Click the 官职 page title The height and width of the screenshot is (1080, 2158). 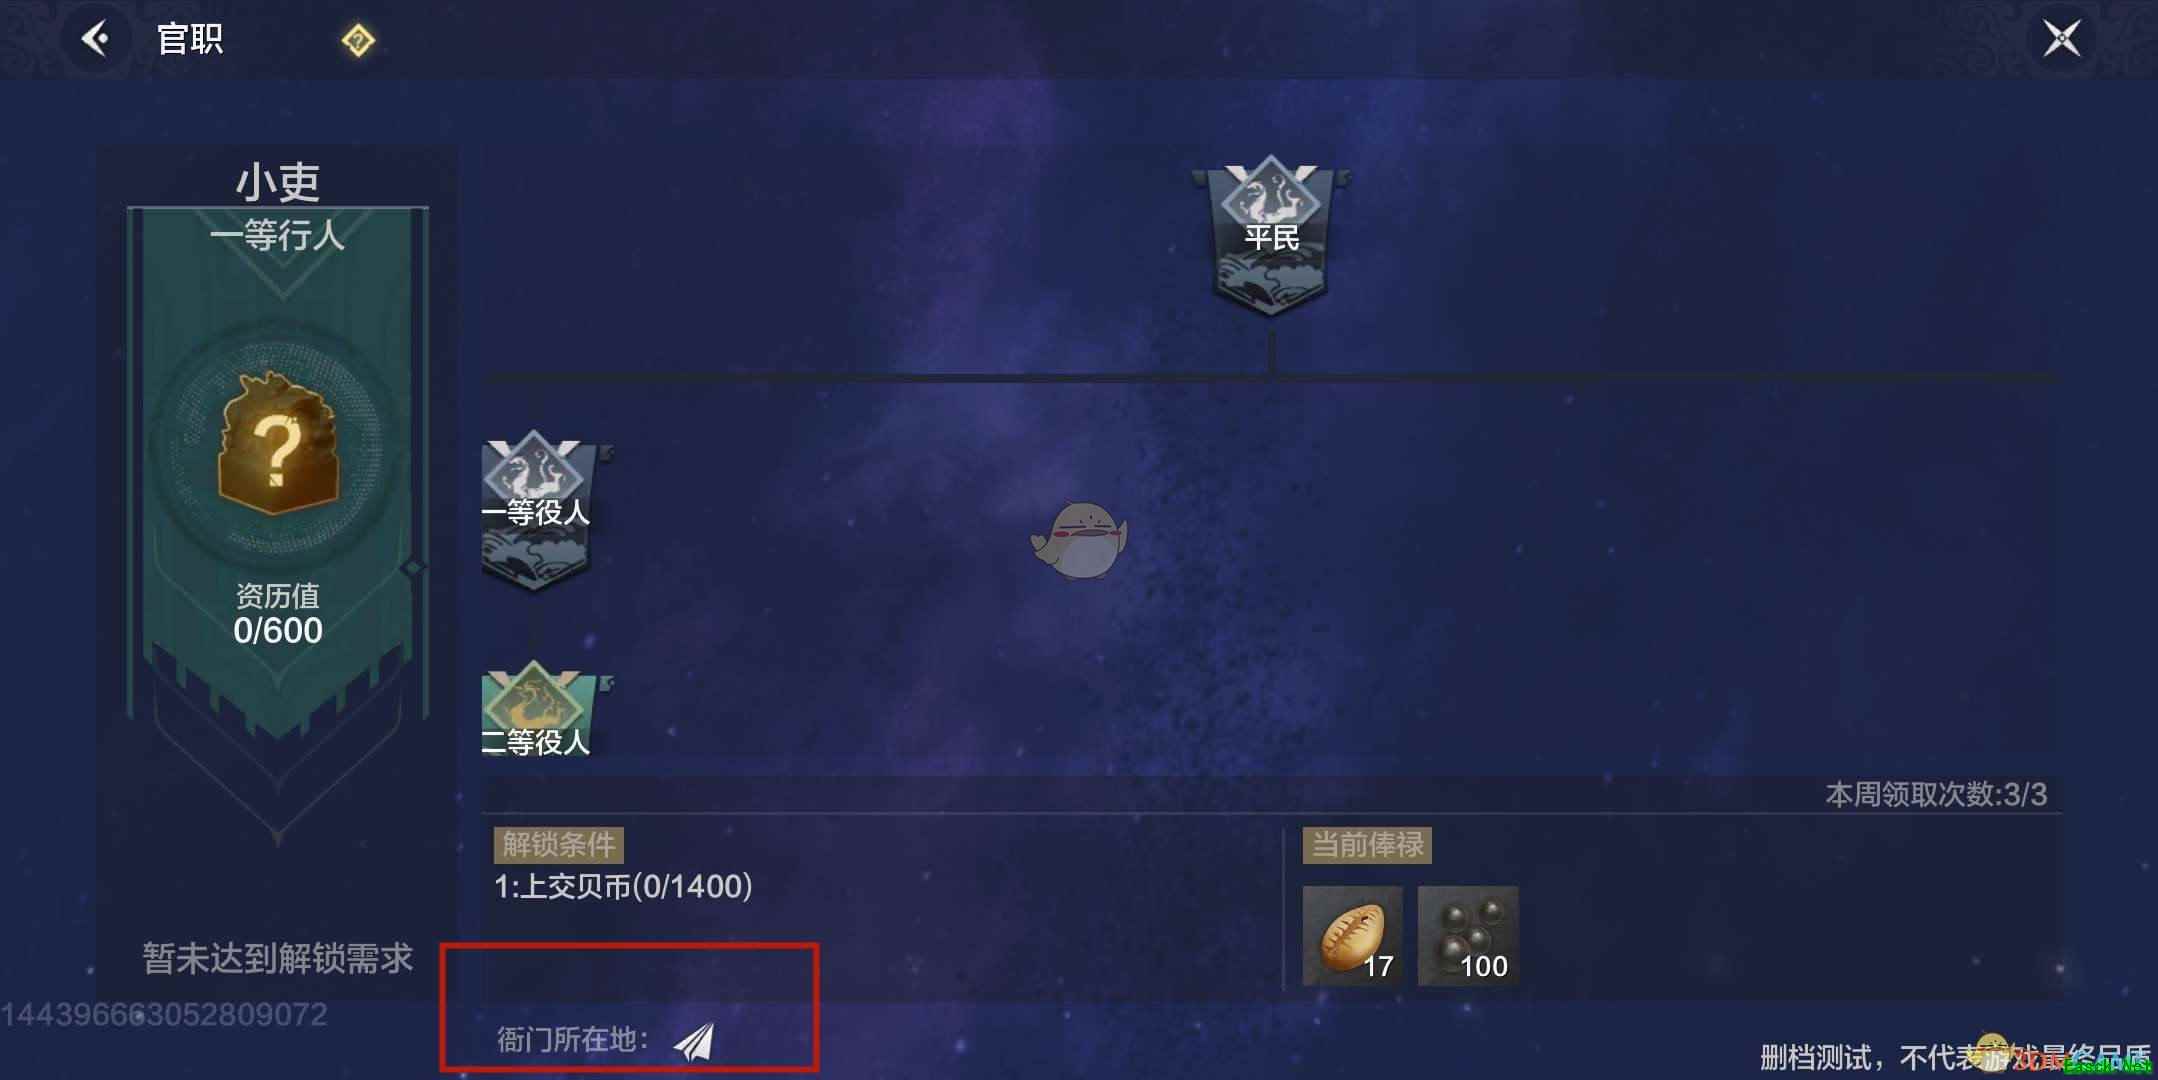pyautogui.click(x=190, y=40)
